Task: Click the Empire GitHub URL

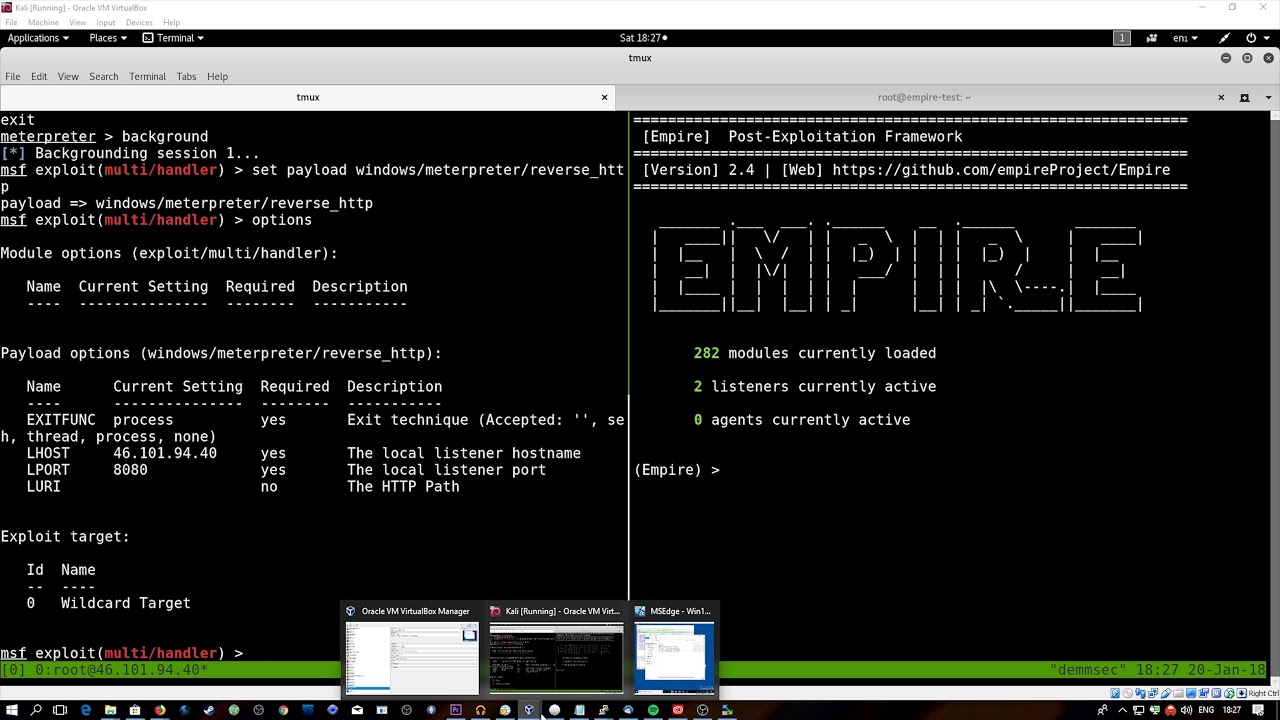Action: pyautogui.click(x=1001, y=170)
